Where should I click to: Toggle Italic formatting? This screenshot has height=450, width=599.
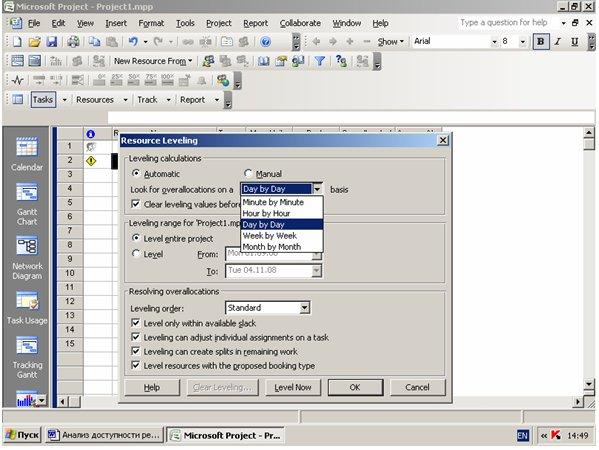pyautogui.click(x=558, y=42)
